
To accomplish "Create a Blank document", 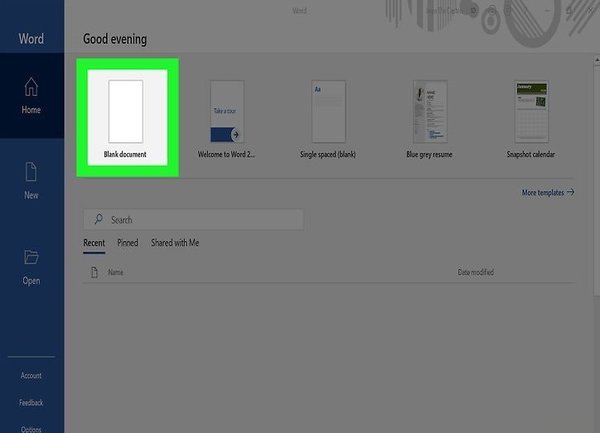I will click(x=126, y=119).
